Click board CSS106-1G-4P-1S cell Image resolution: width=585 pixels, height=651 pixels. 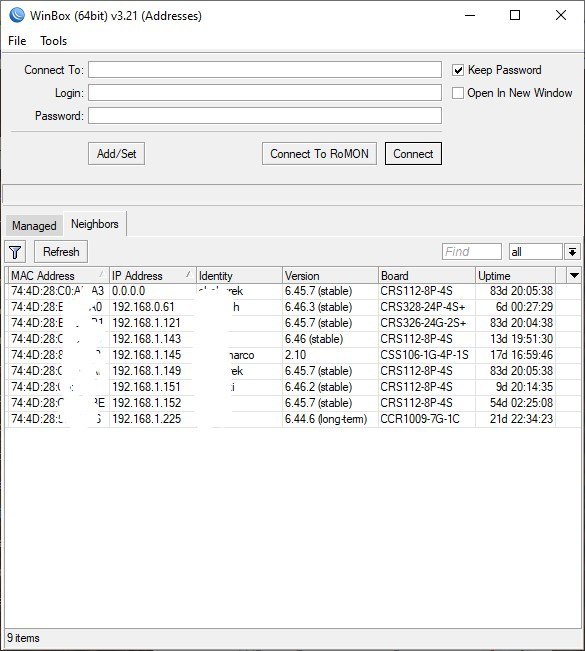click(424, 355)
